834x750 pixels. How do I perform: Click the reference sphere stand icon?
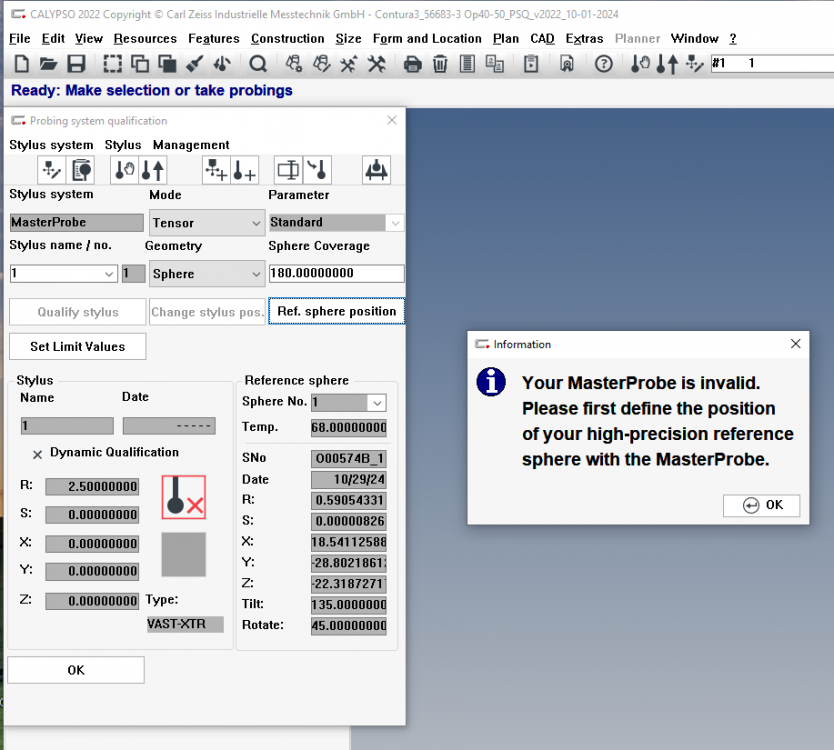coord(376,170)
